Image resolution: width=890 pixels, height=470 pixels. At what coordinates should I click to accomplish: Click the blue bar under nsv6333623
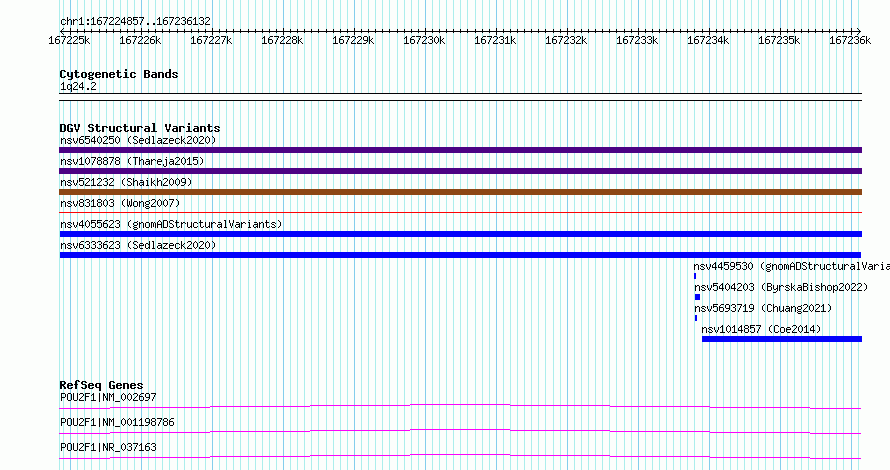click(x=460, y=255)
